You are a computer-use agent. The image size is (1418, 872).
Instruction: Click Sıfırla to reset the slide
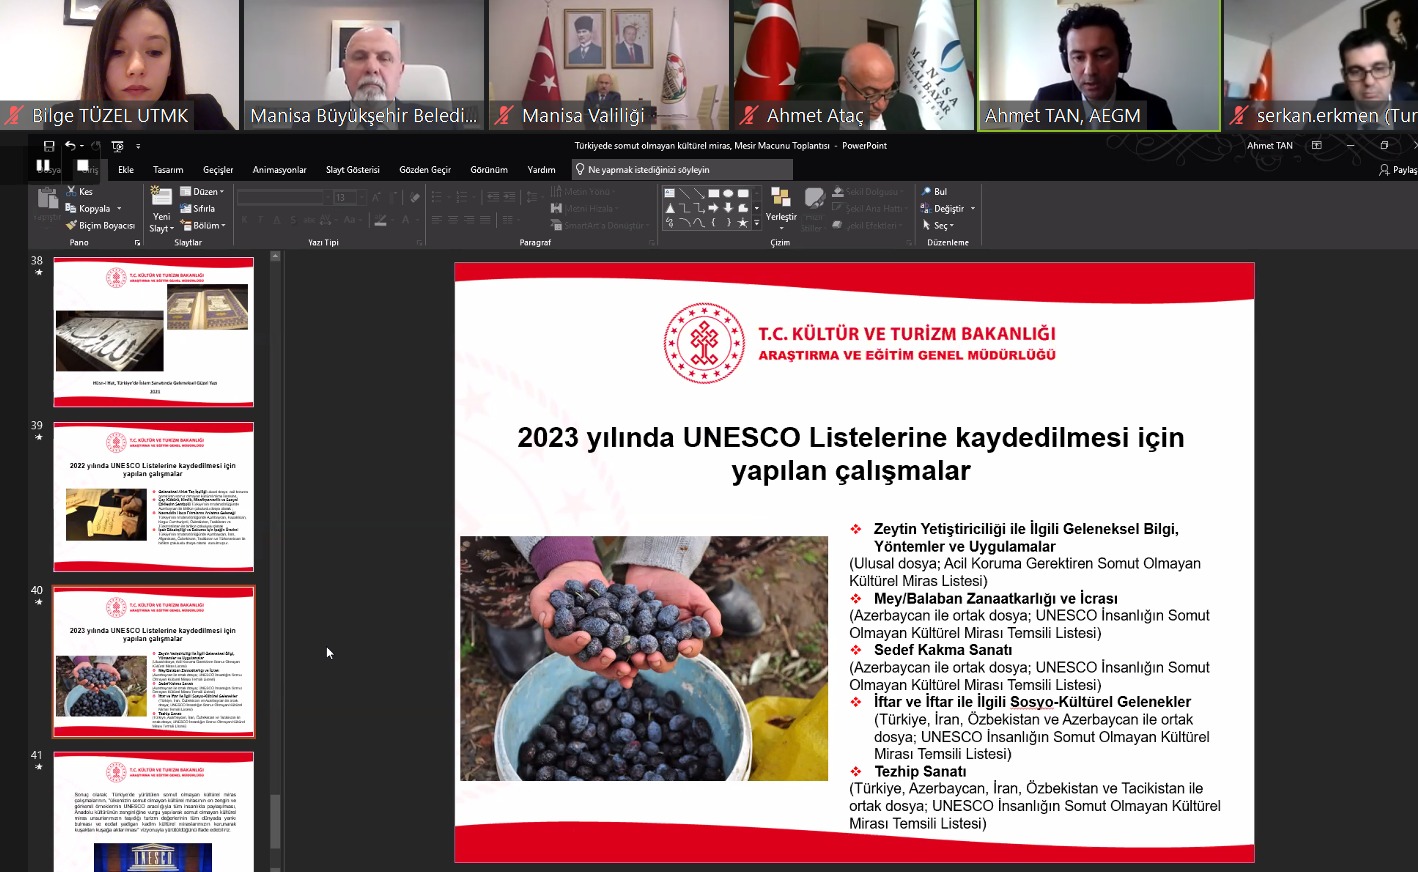[198, 209]
